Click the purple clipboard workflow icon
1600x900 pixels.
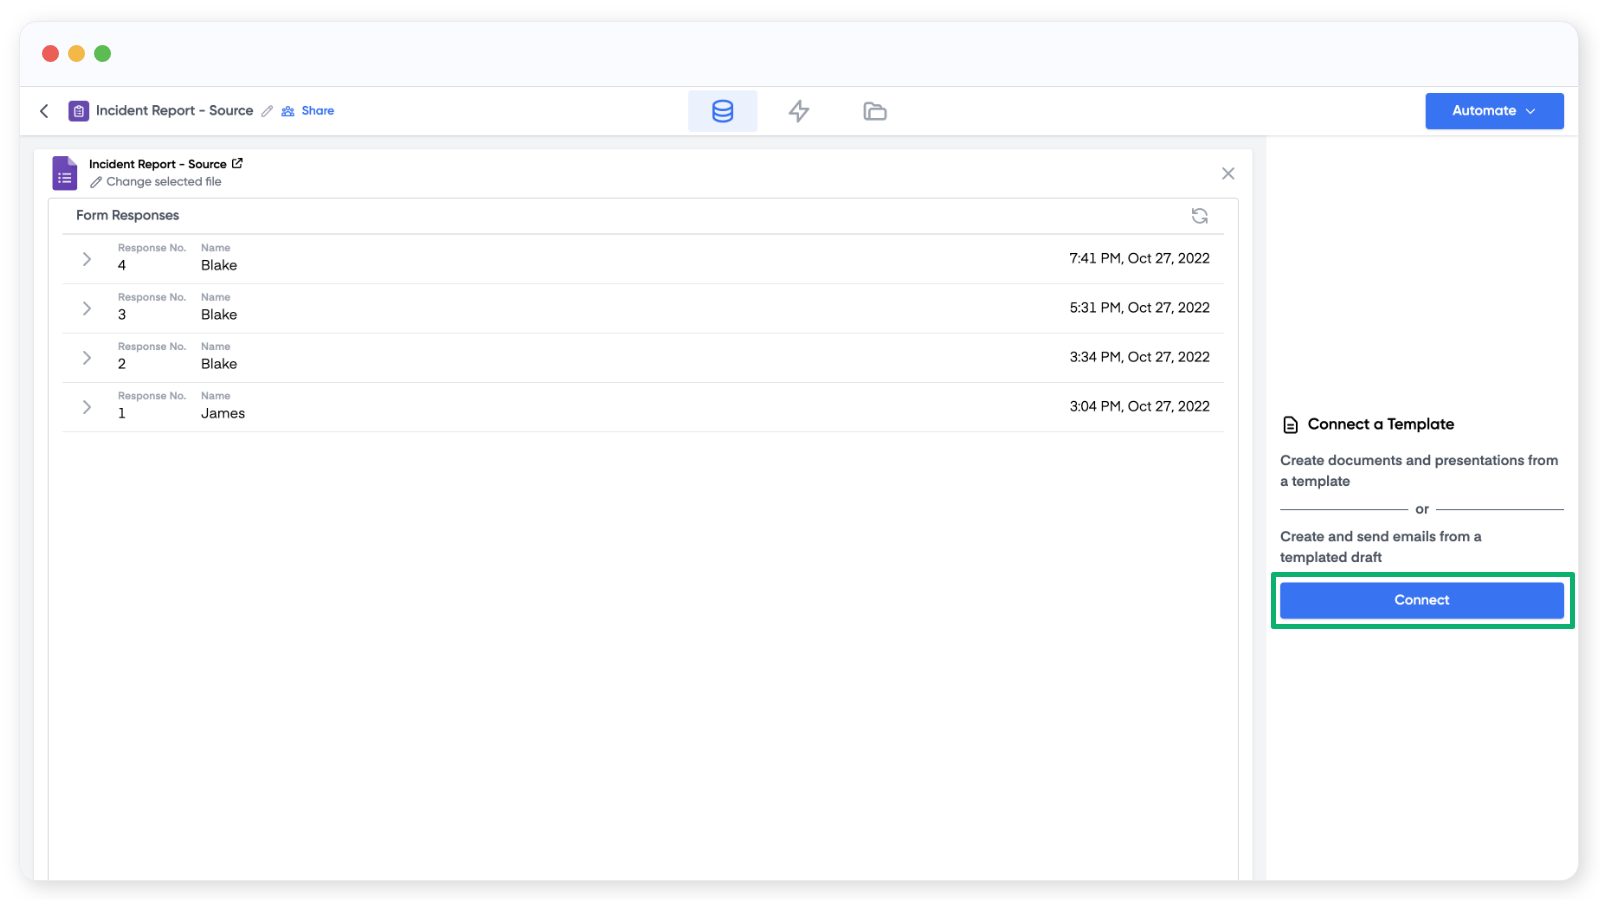79,111
